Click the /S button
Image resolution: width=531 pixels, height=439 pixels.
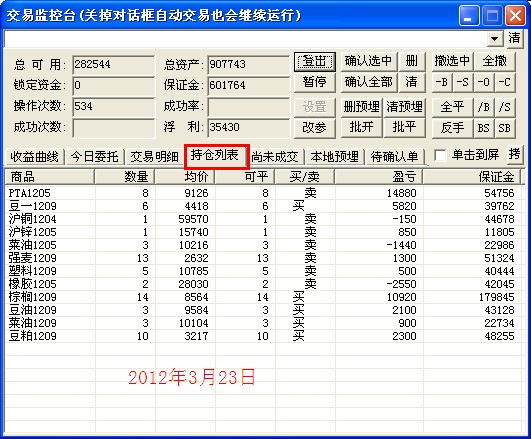pyautogui.click(x=505, y=107)
